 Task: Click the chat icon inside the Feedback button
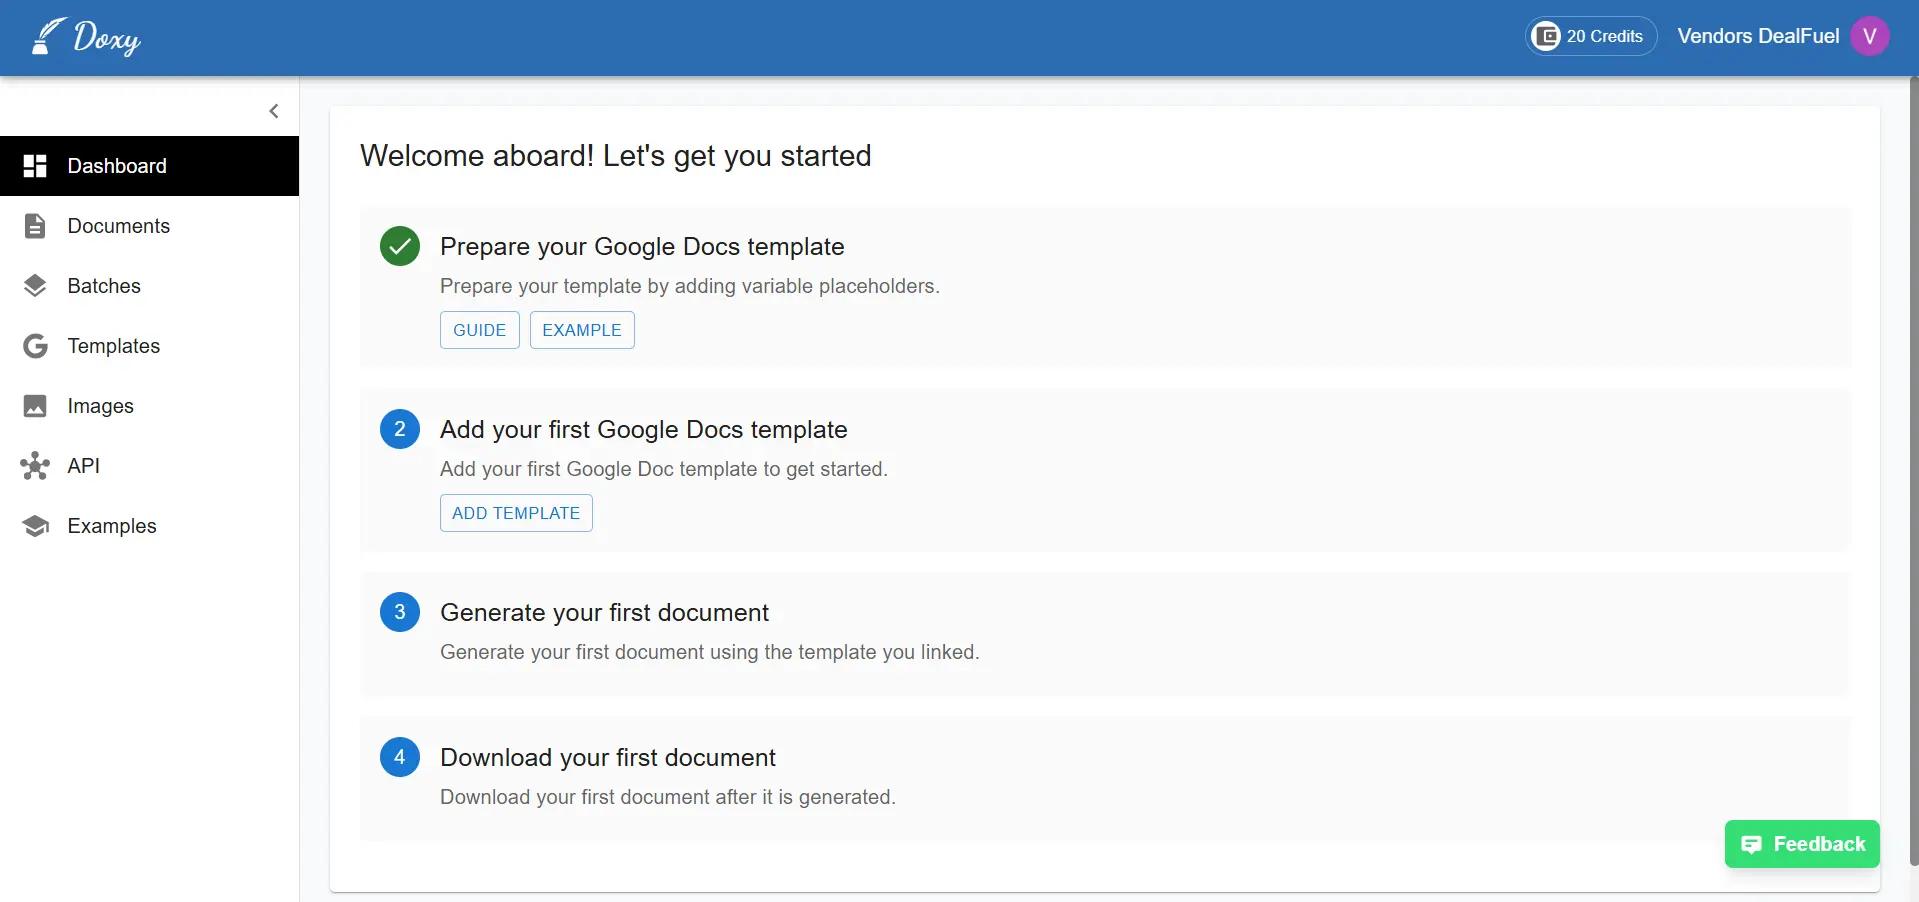pyautogui.click(x=1753, y=844)
